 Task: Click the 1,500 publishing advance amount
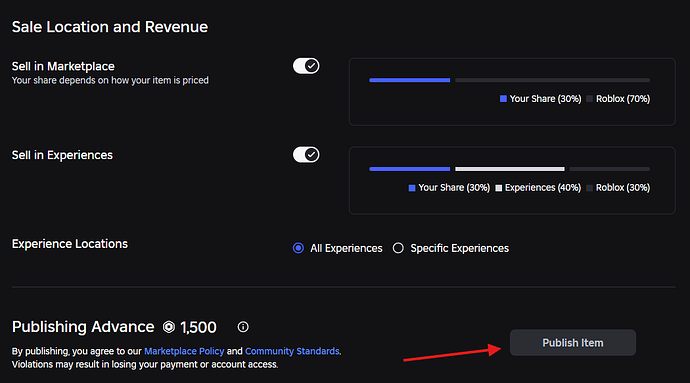[x=198, y=327]
